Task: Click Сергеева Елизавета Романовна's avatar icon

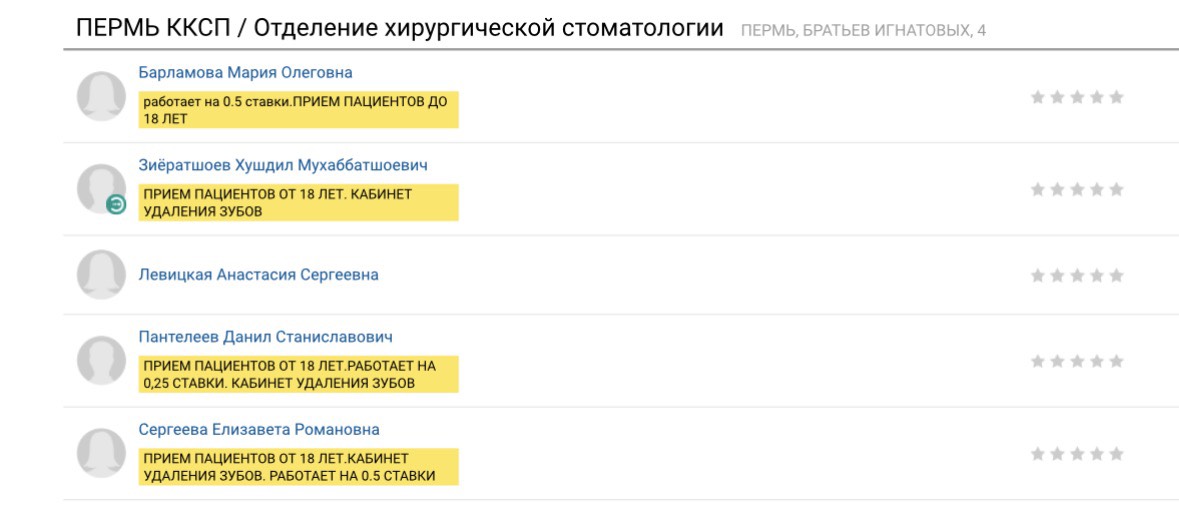Action: click(x=101, y=453)
